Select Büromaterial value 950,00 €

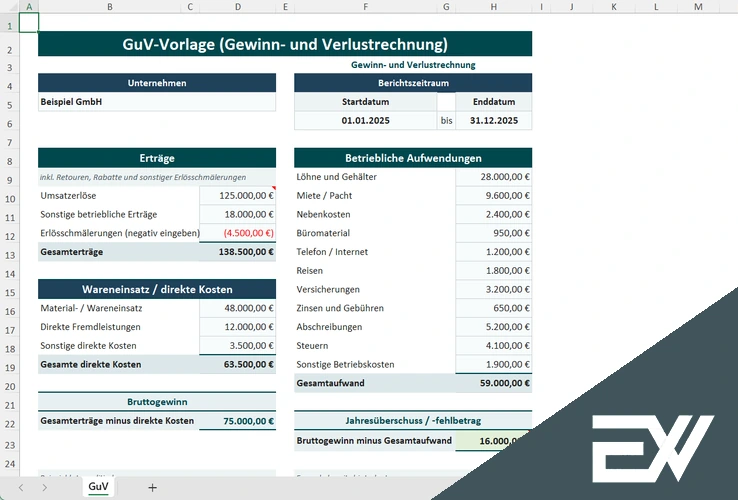click(494, 233)
